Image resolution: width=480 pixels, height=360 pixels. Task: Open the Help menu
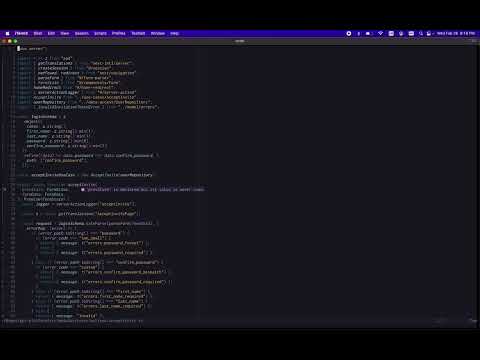tap(175, 33)
